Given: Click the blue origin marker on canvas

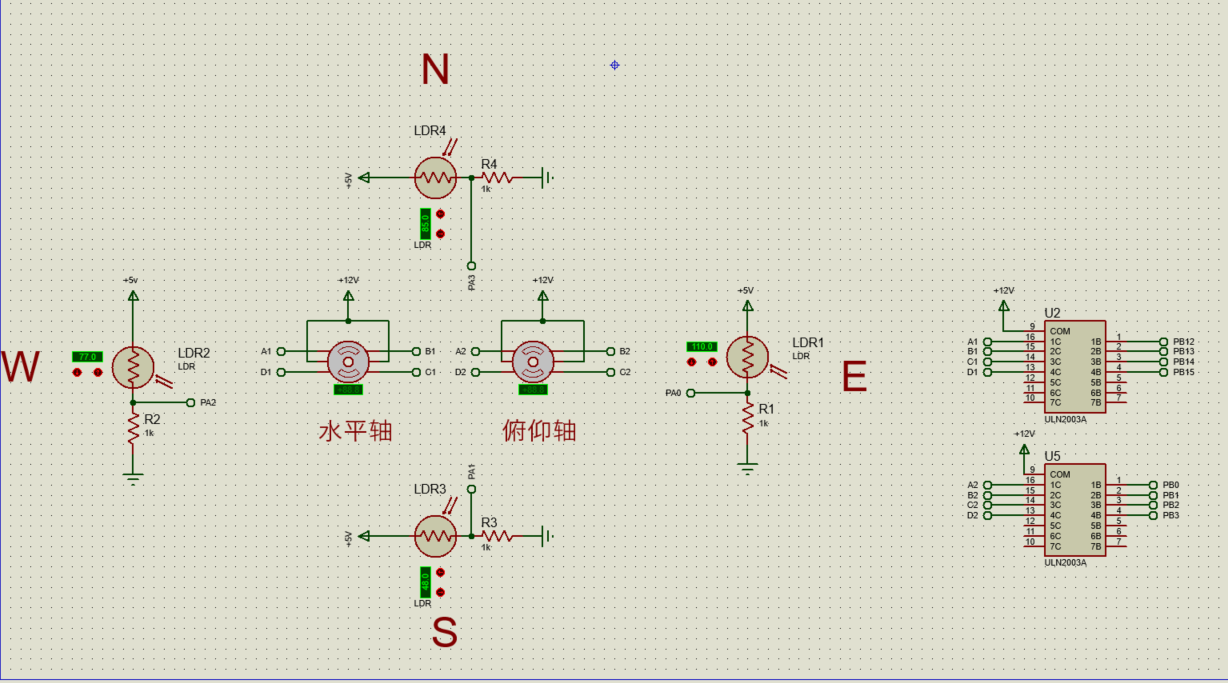Looking at the screenshot, I should point(615,65).
